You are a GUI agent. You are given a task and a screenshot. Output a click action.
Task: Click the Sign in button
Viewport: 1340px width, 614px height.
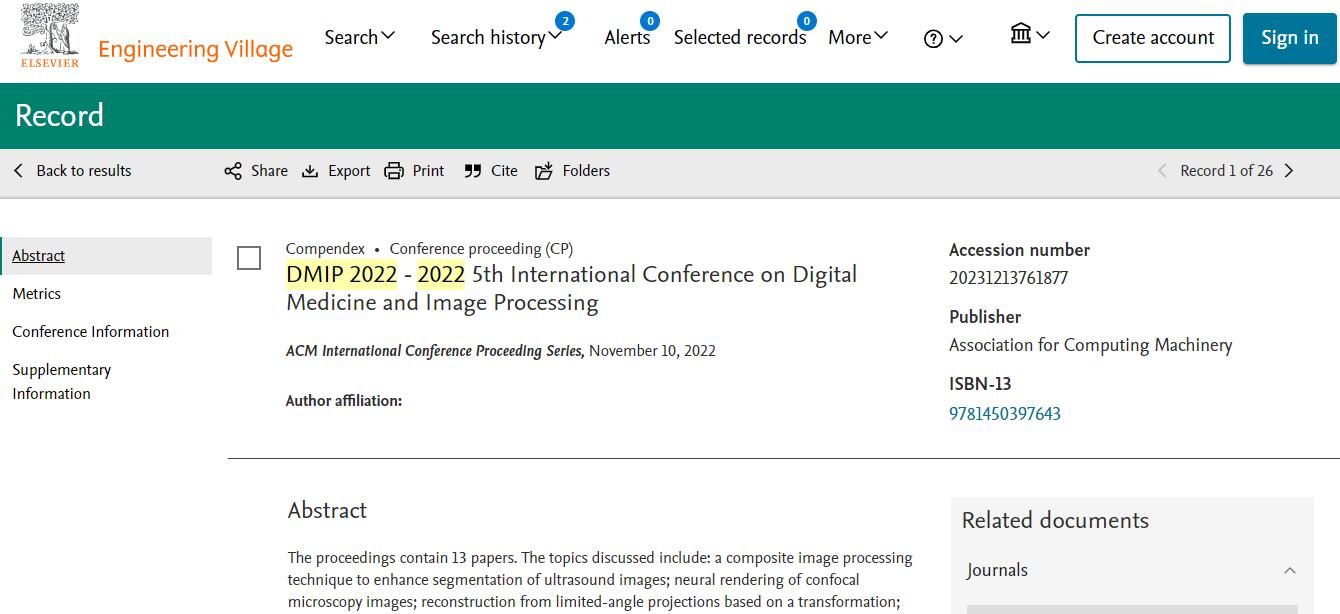[x=1289, y=38]
